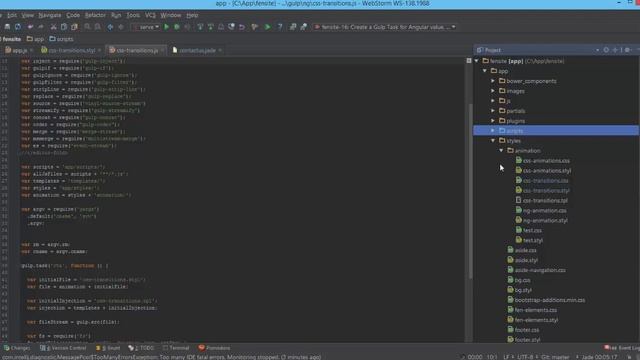Click the Replace toolbar icon

pyautogui.click(x=98, y=27)
